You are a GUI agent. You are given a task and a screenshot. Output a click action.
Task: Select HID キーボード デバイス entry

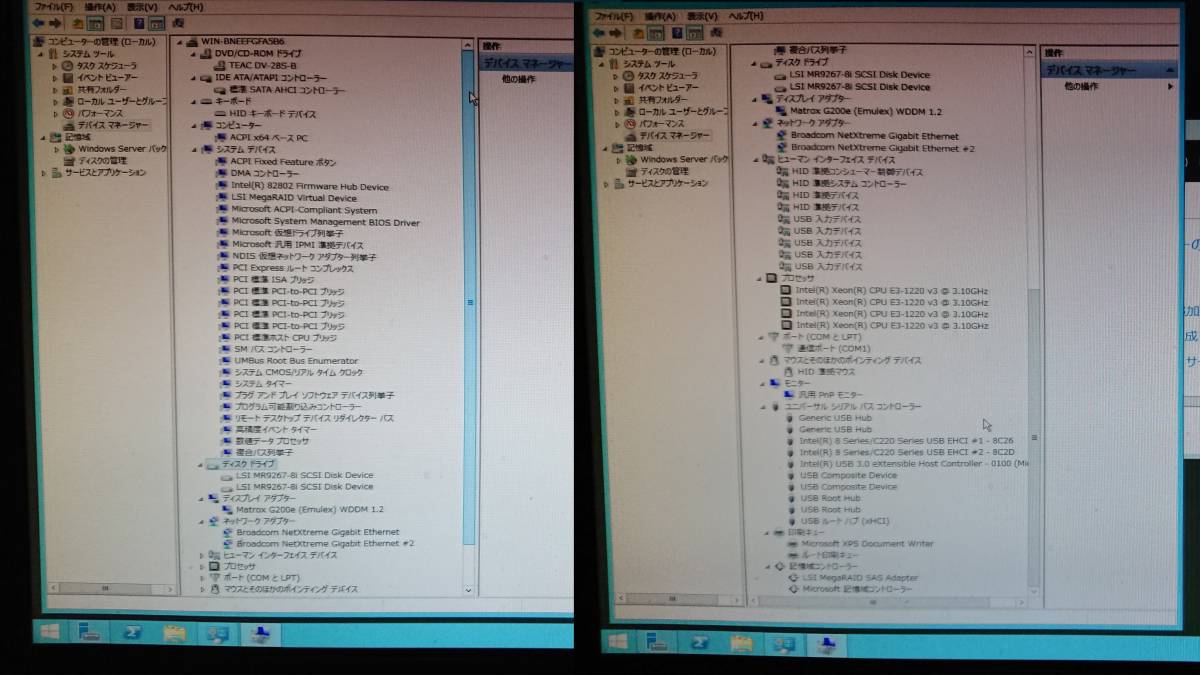[x=272, y=113]
